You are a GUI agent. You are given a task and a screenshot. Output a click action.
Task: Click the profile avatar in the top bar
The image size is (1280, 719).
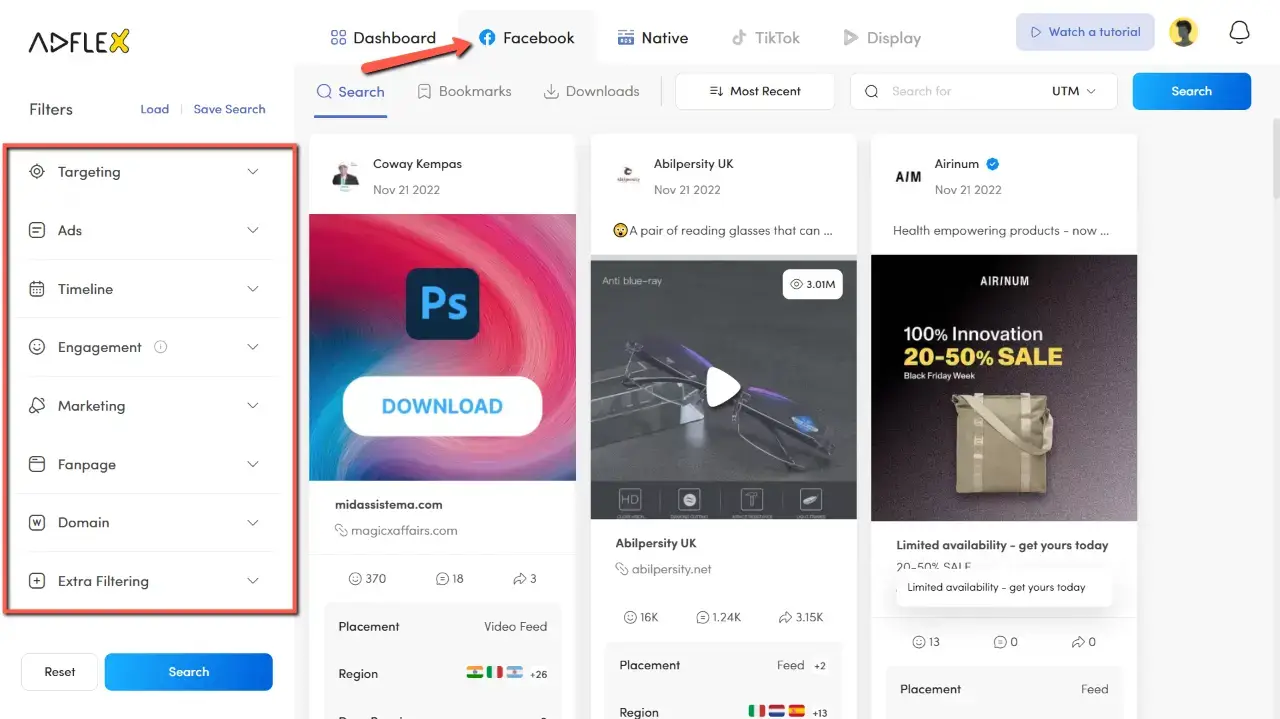tap(1183, 31)
